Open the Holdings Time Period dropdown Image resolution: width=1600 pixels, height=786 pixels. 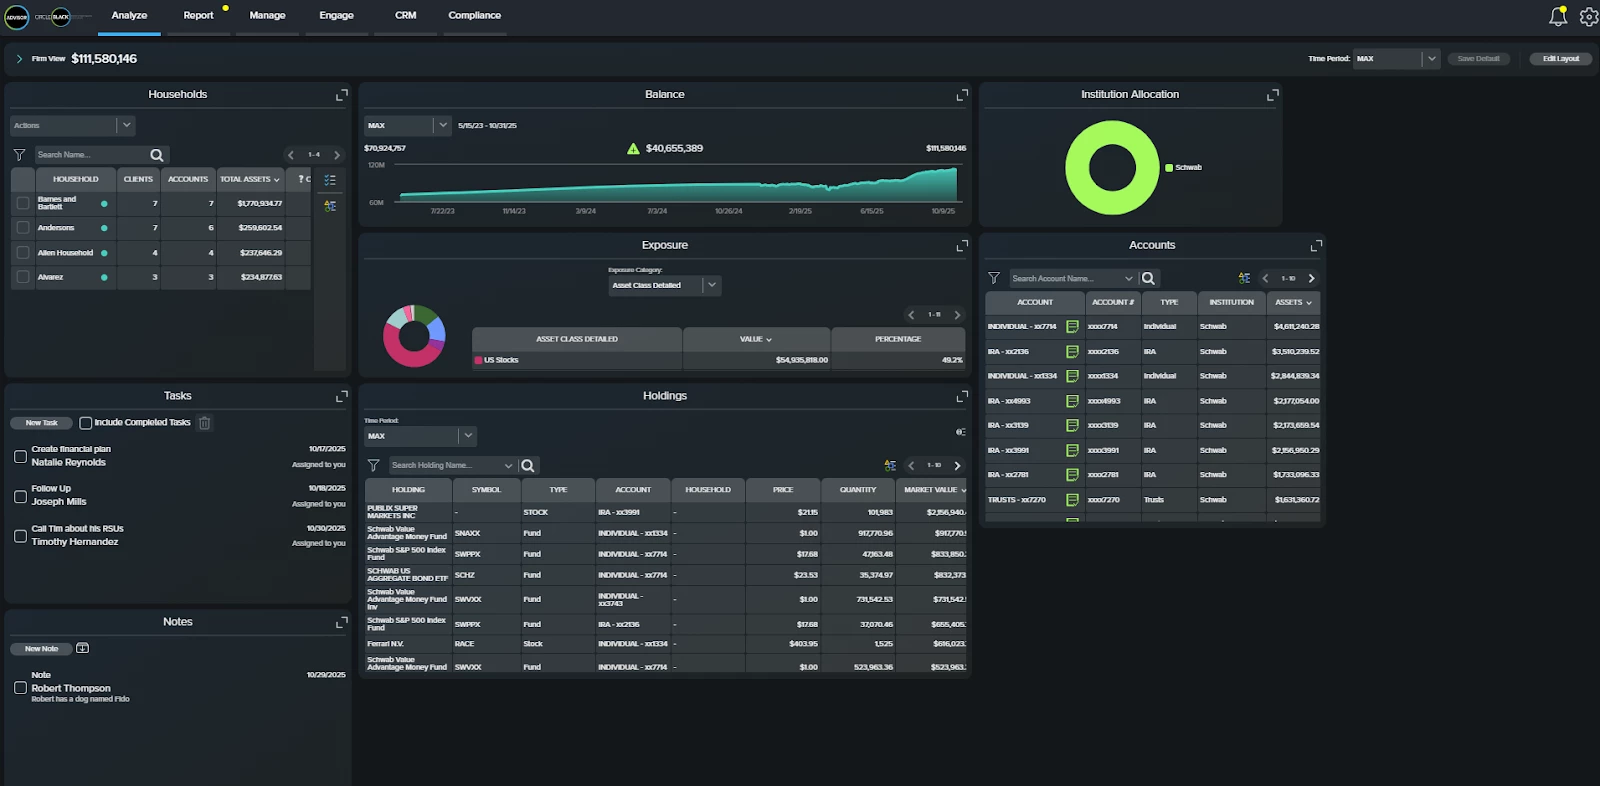pyautogui.click(x=420, y=436)
